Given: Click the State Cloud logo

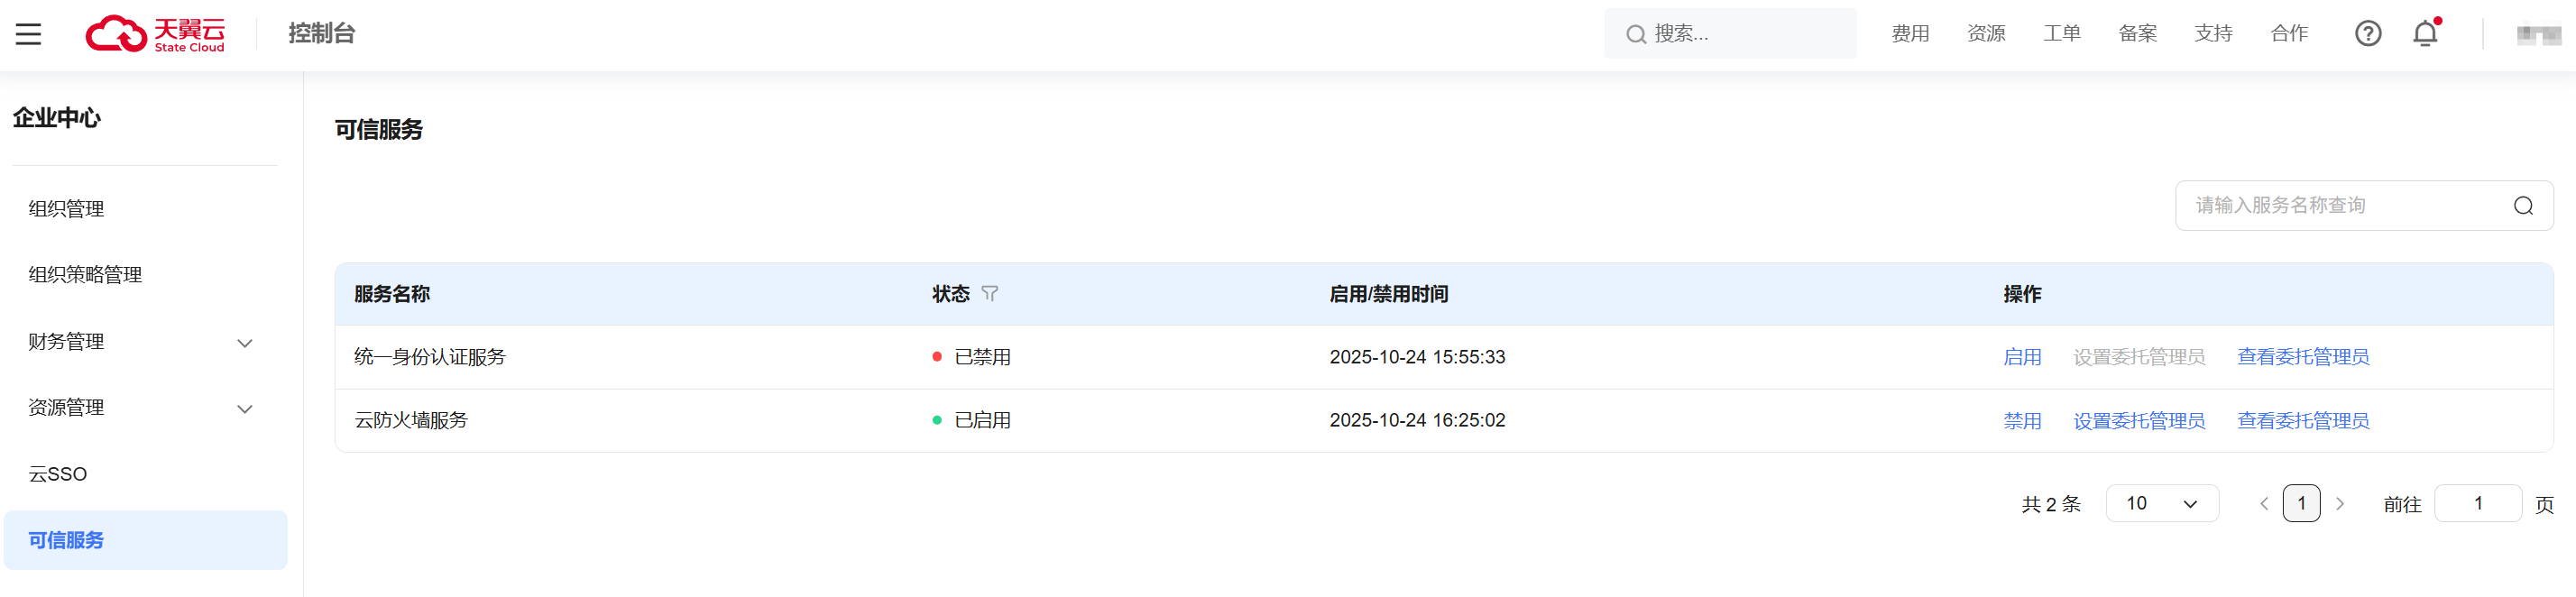Looking at the screenshot, I should pos(155,34).
